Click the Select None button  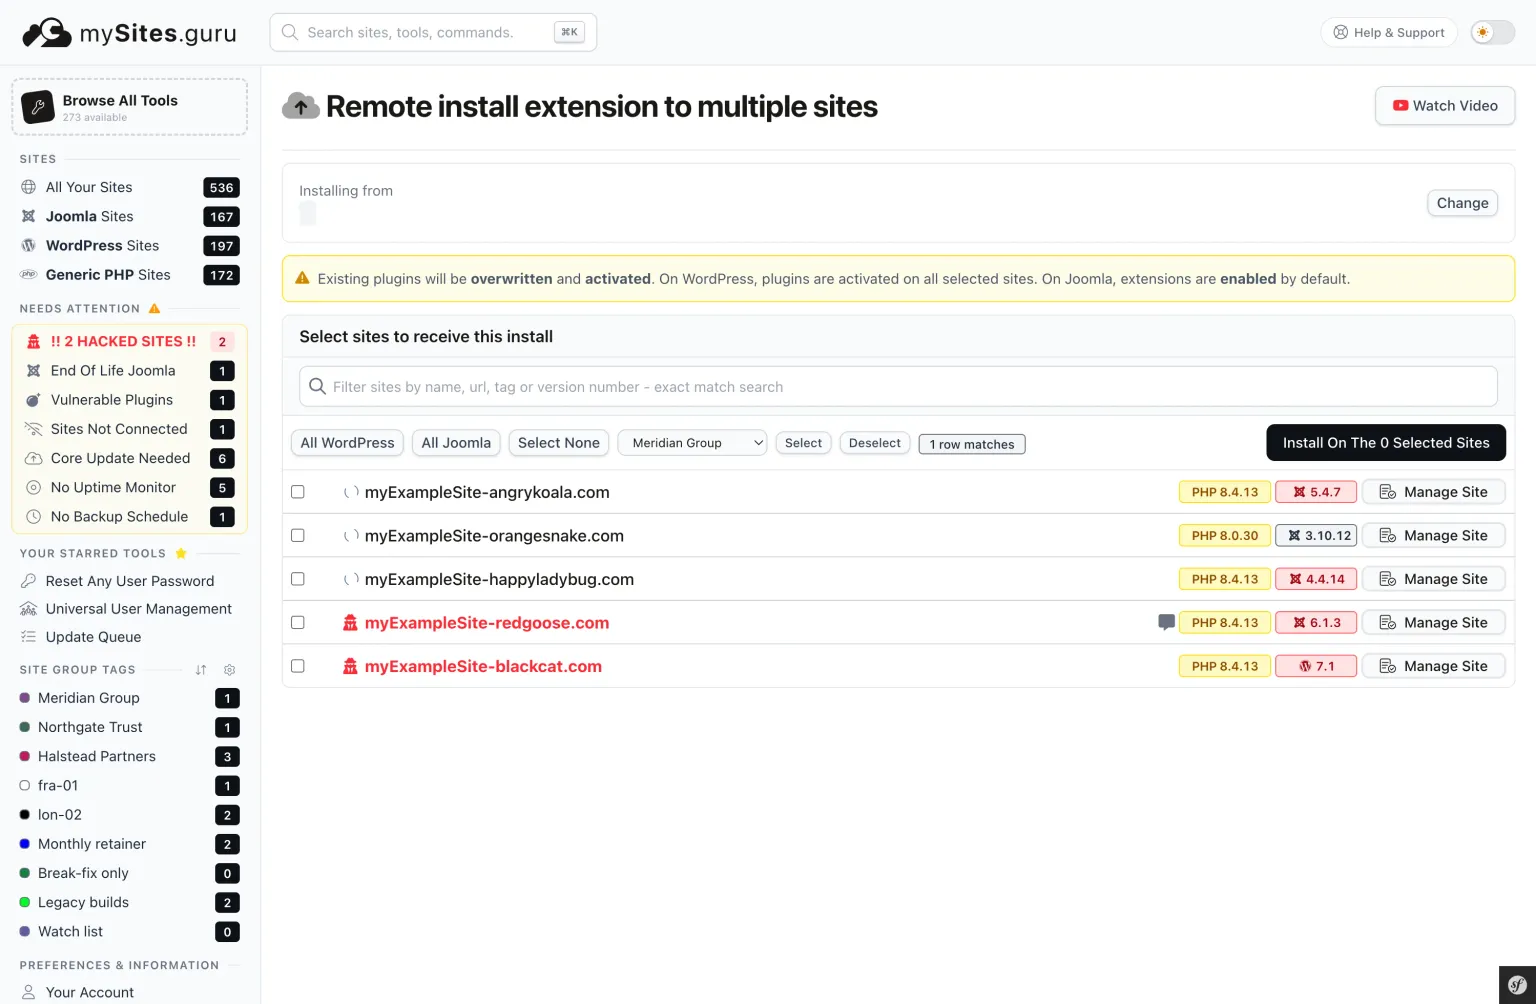click(559, 443)
